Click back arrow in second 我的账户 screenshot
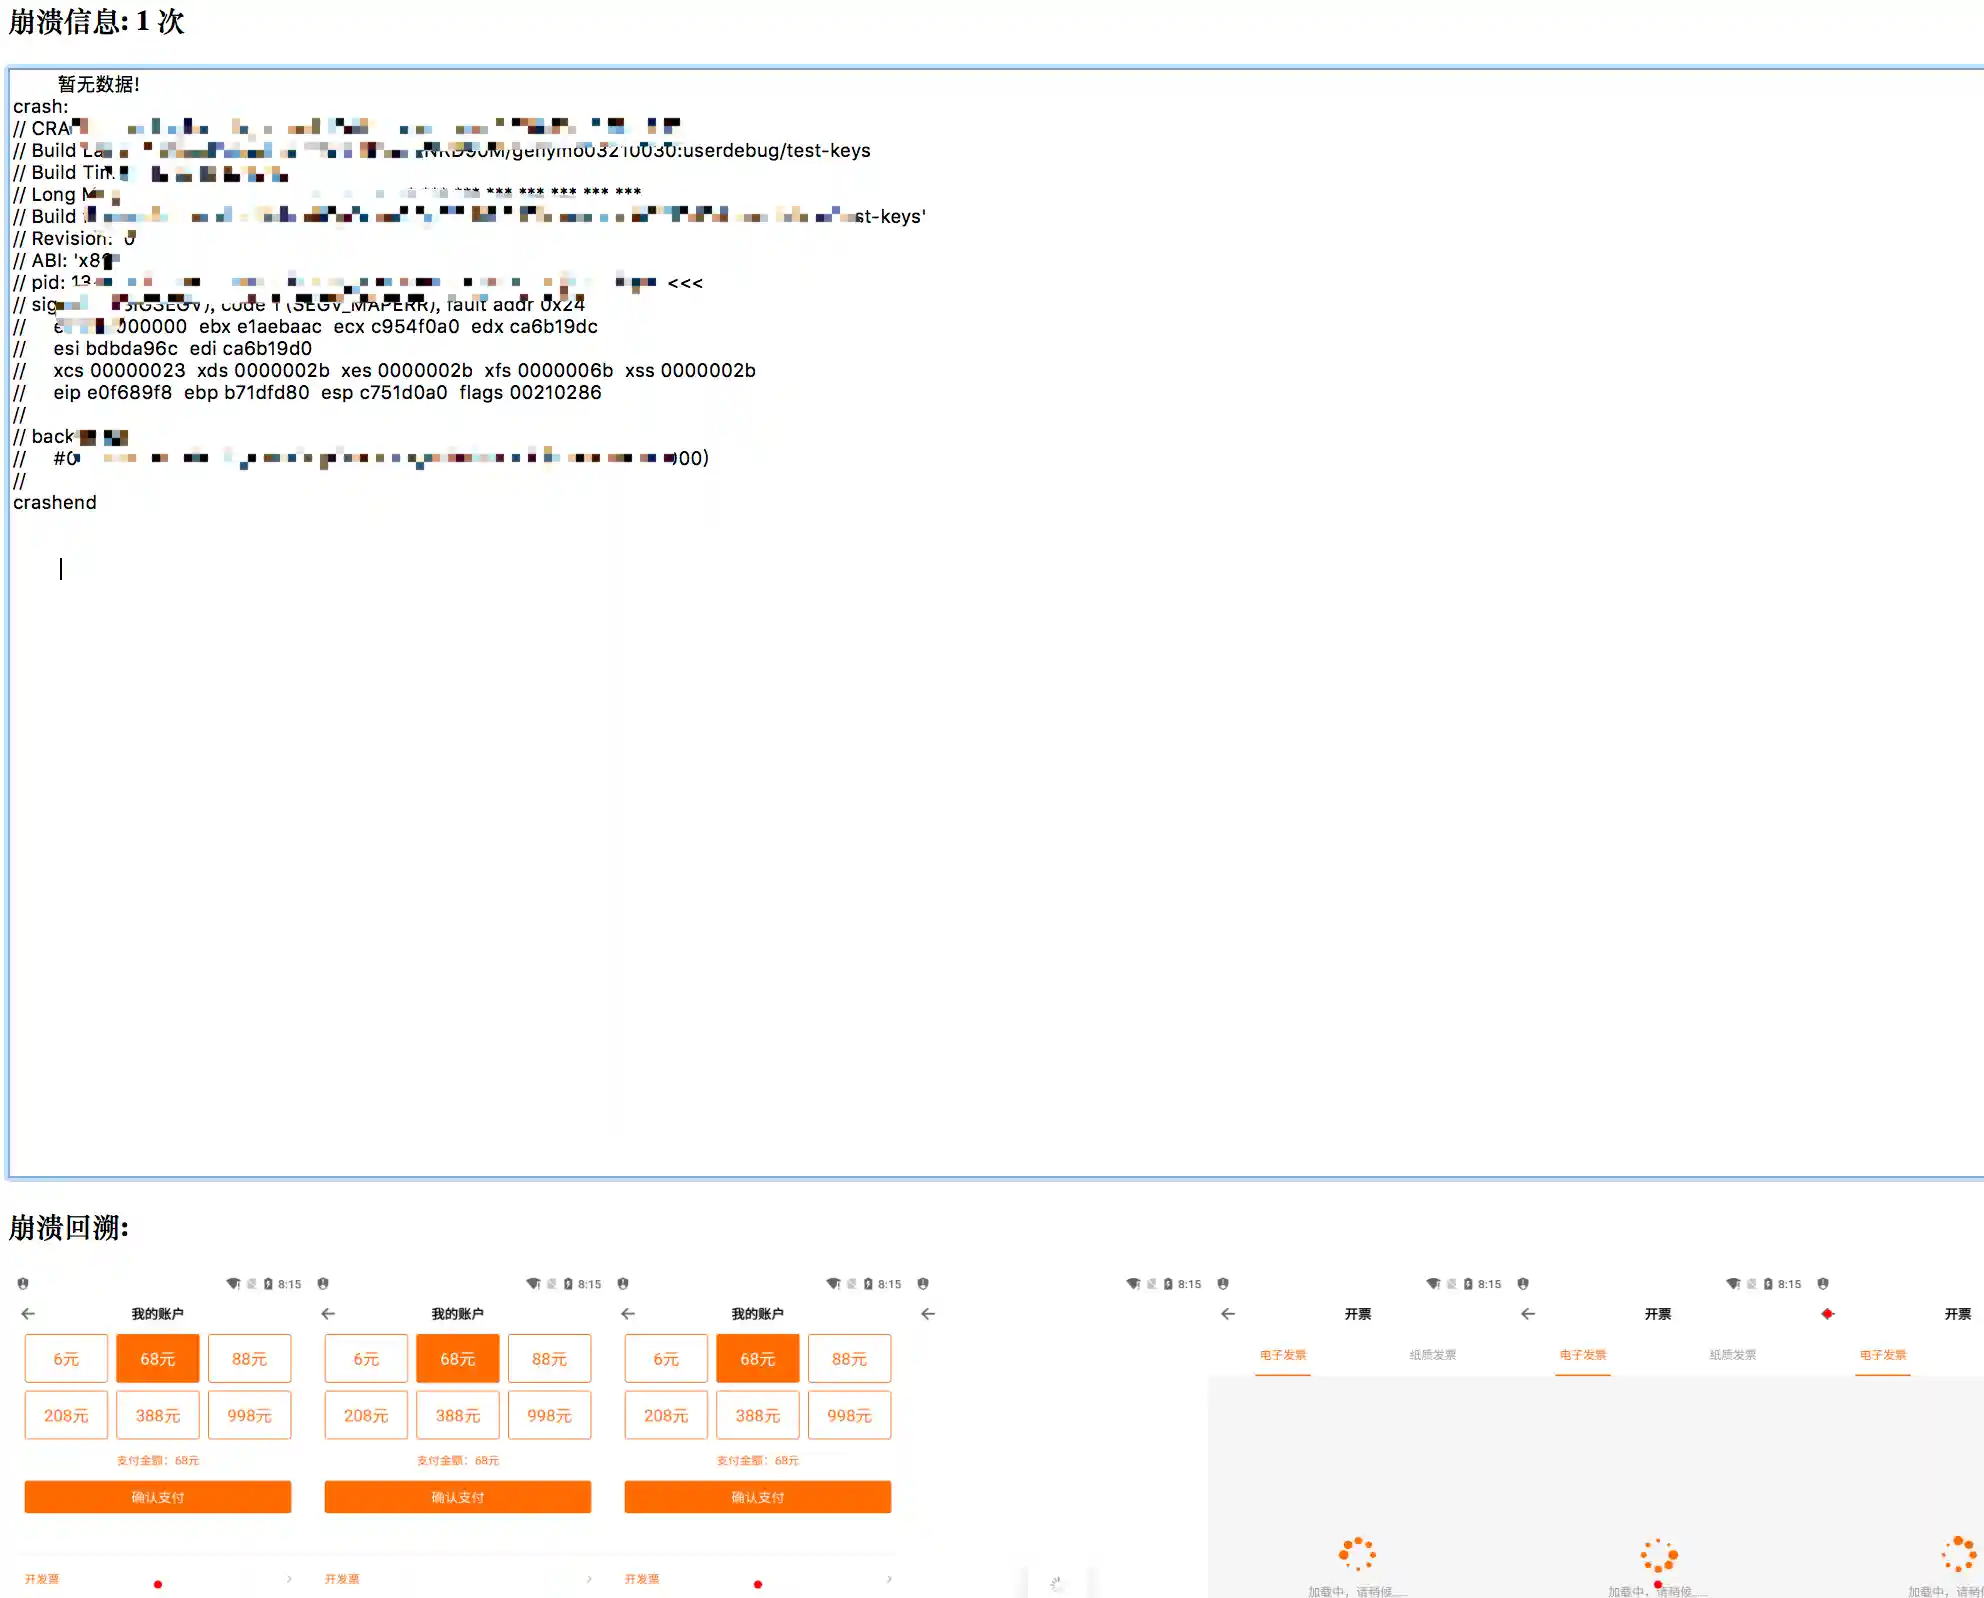Image resolution: width=1984 pixels, height=1598 pixels. [x=328, y=1314]
